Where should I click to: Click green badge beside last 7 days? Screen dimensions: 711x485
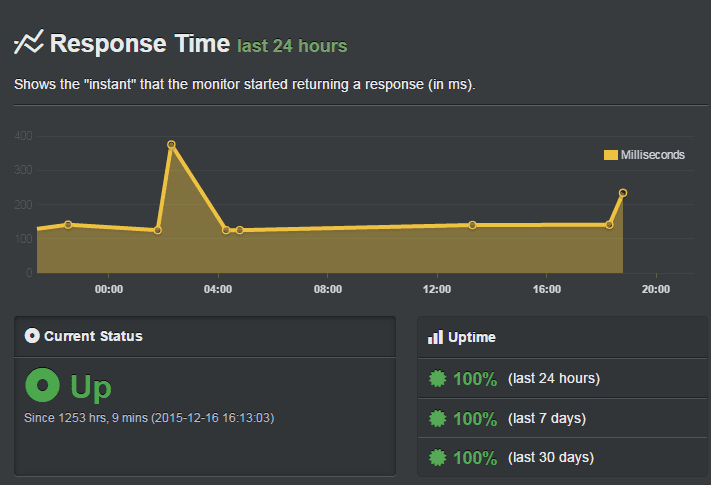coord(437,418)
